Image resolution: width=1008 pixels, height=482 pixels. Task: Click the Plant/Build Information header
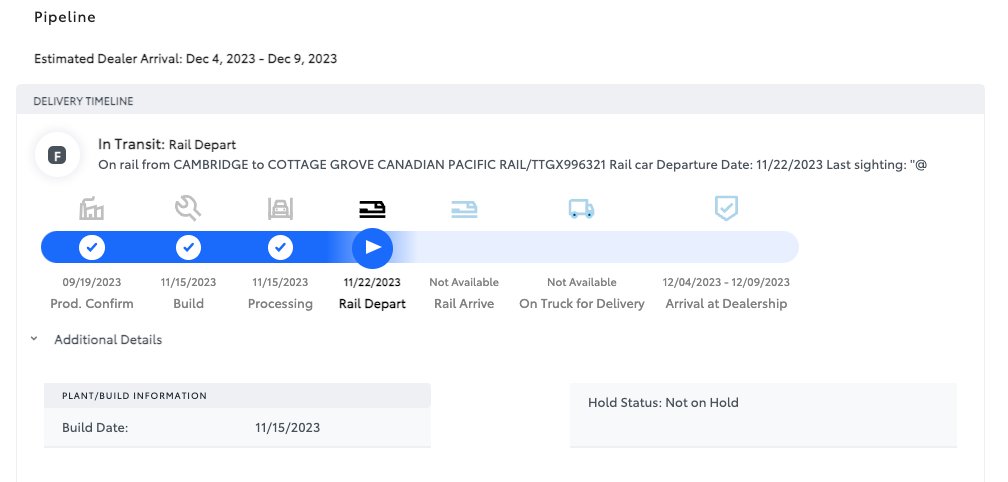(x=237, y=396)
